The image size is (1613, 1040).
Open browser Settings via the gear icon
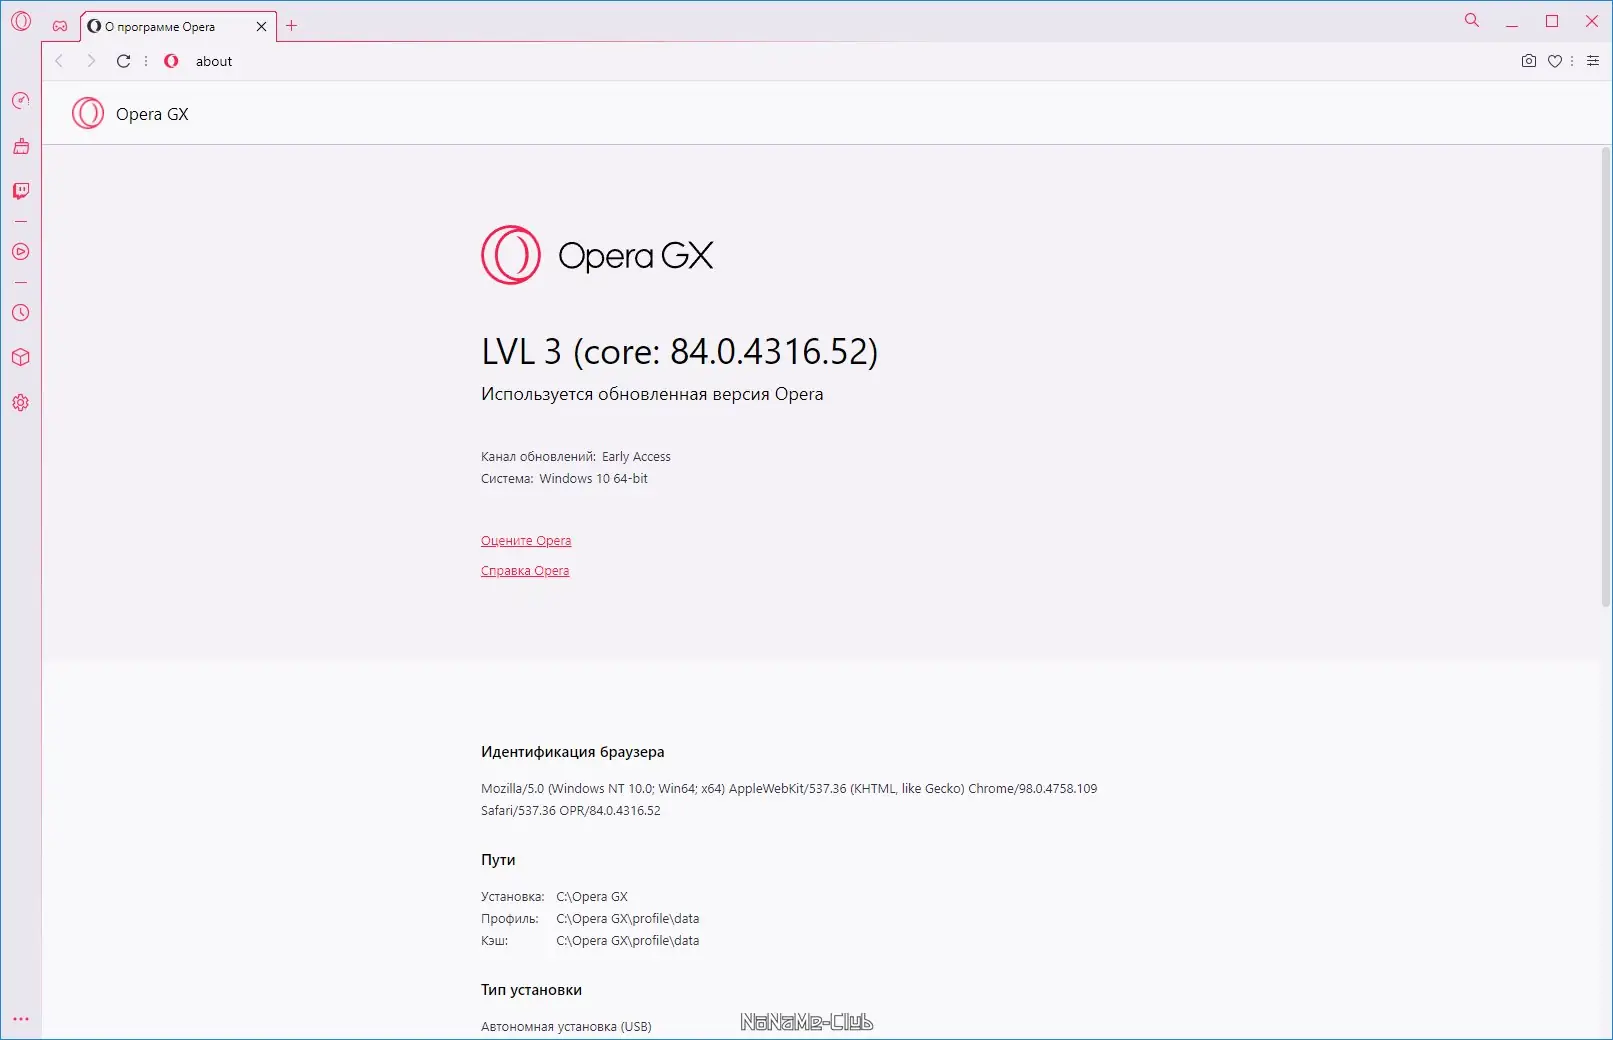21,402
